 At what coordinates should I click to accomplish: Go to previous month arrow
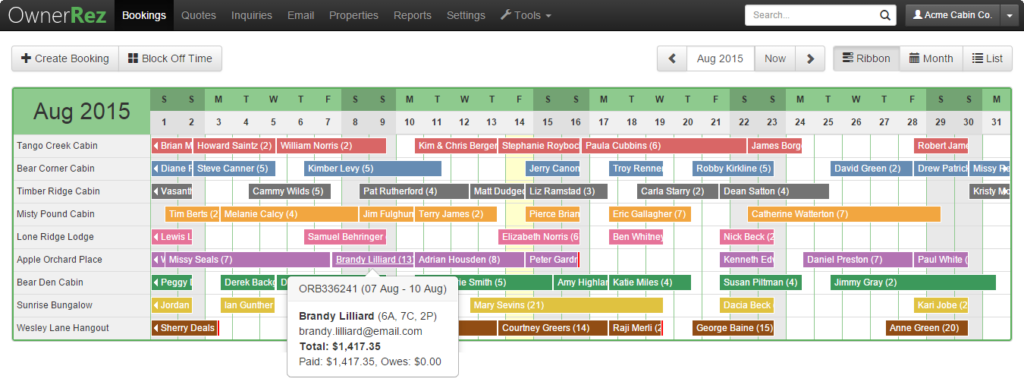(672, 59)
